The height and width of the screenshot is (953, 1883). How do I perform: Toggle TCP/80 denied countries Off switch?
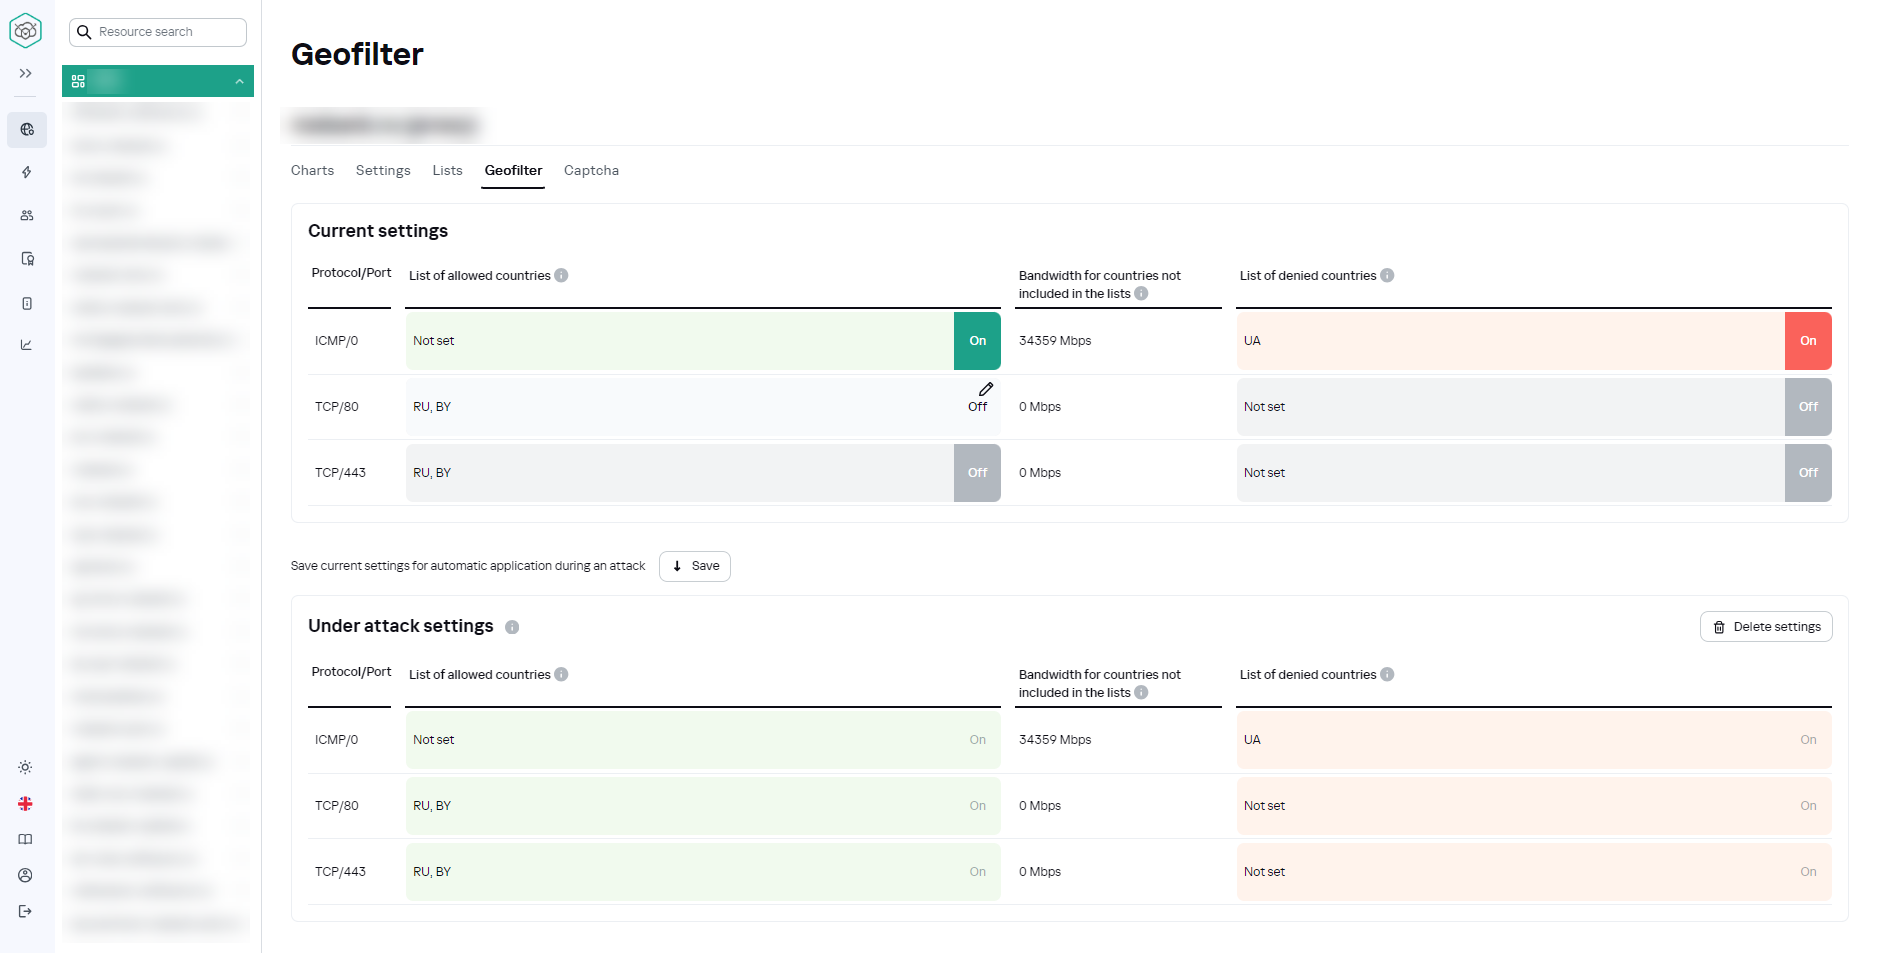(x=1807, y=407)
